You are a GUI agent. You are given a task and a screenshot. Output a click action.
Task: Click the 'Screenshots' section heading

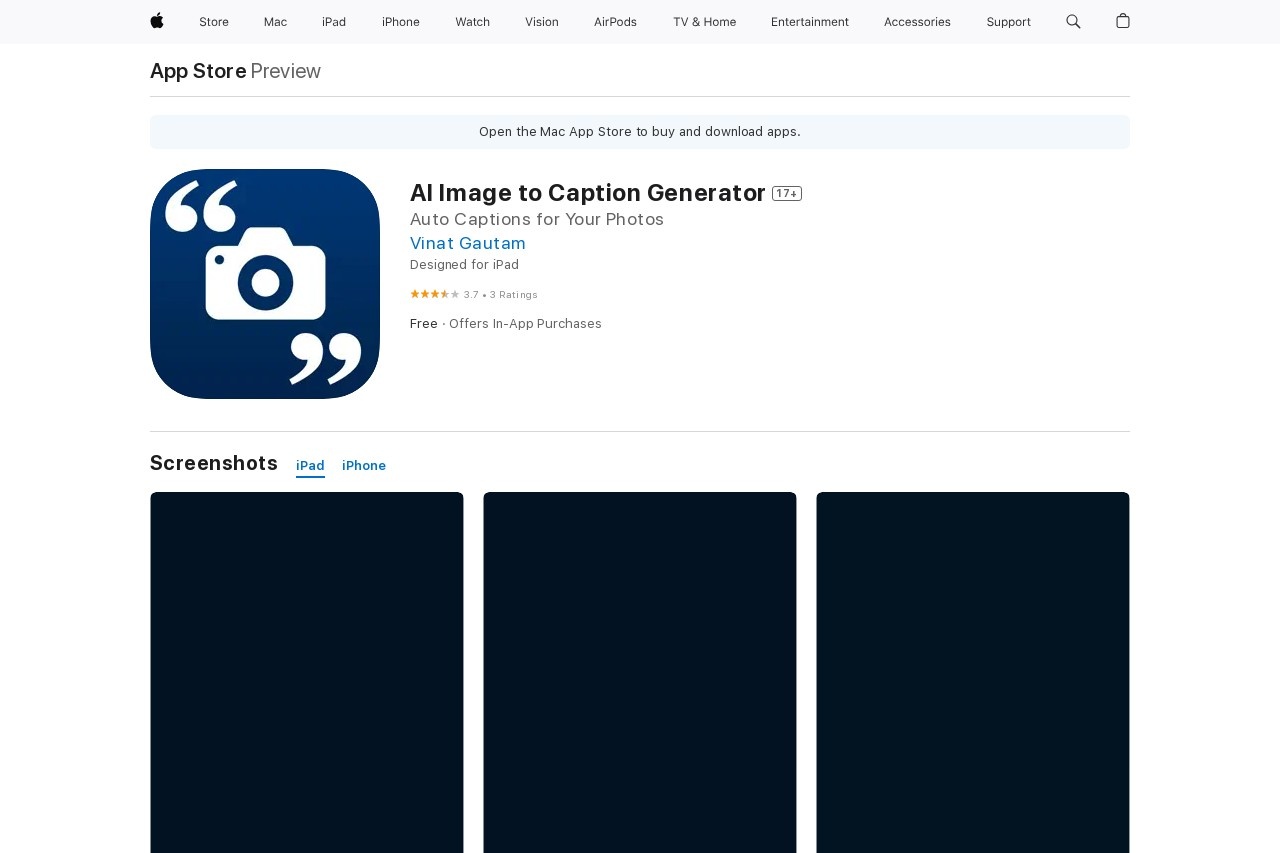tap(214, 463)
